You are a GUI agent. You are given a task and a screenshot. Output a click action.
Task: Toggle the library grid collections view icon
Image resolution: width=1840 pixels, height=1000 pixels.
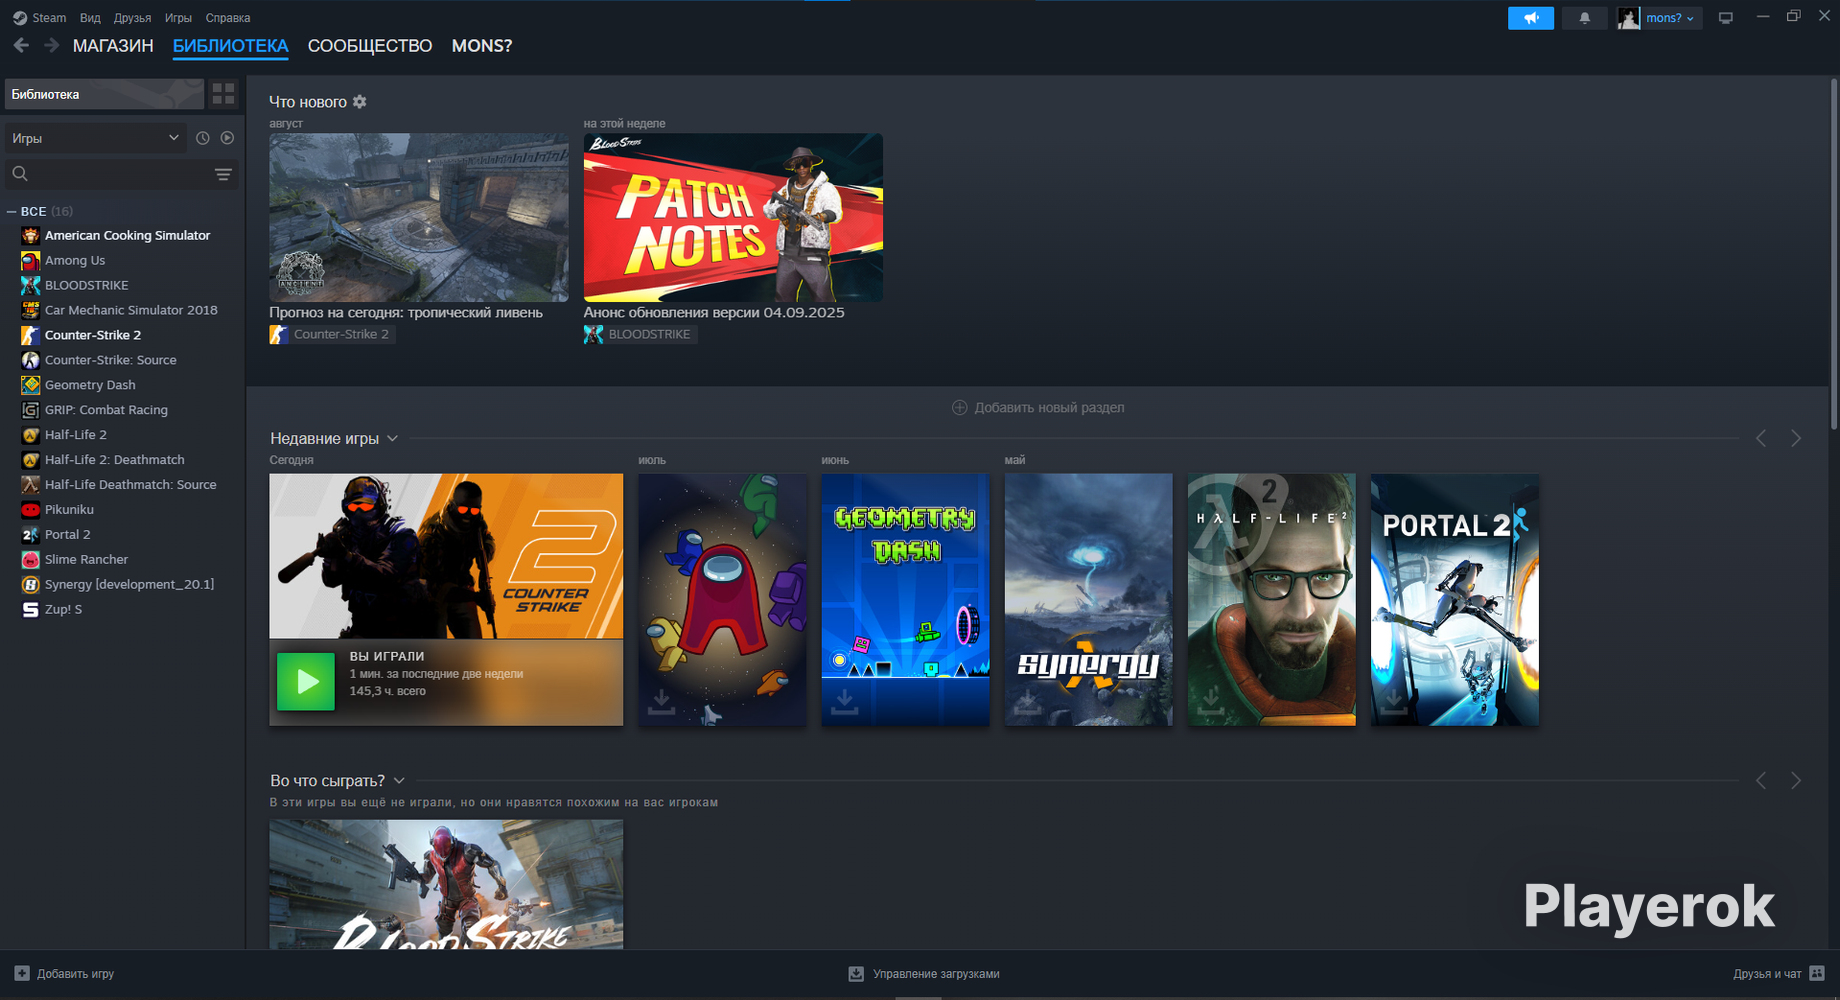click(224, 94)
